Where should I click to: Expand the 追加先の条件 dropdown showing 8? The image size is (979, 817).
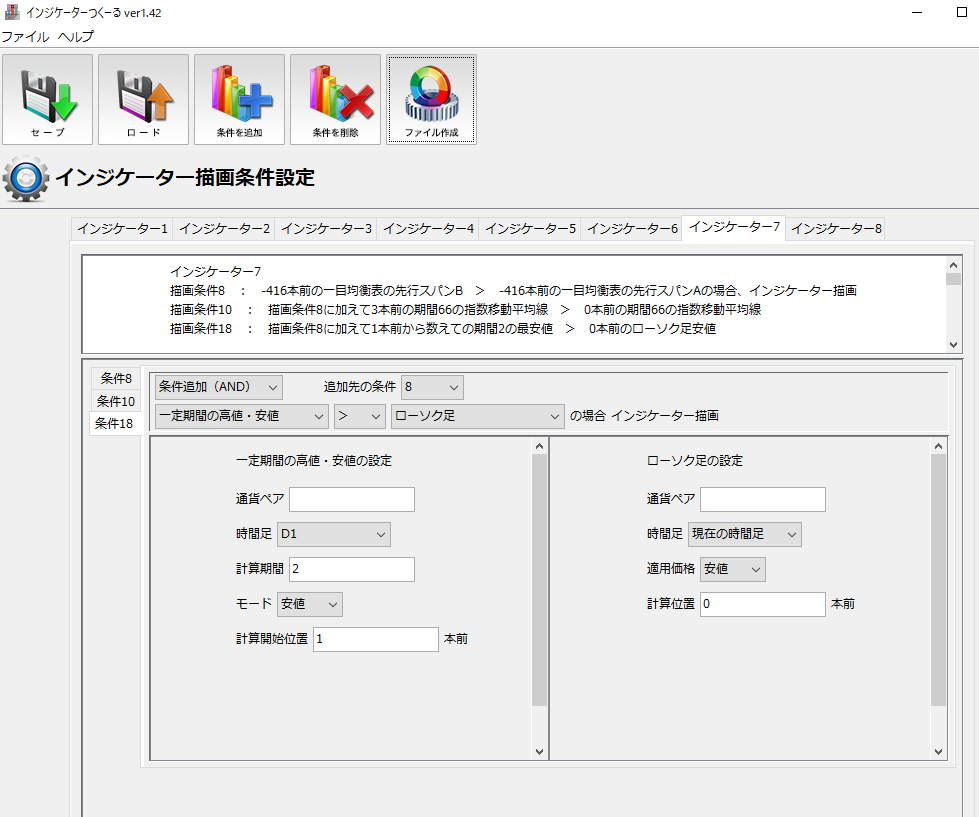pyautogui.click(x=432, y=387)
